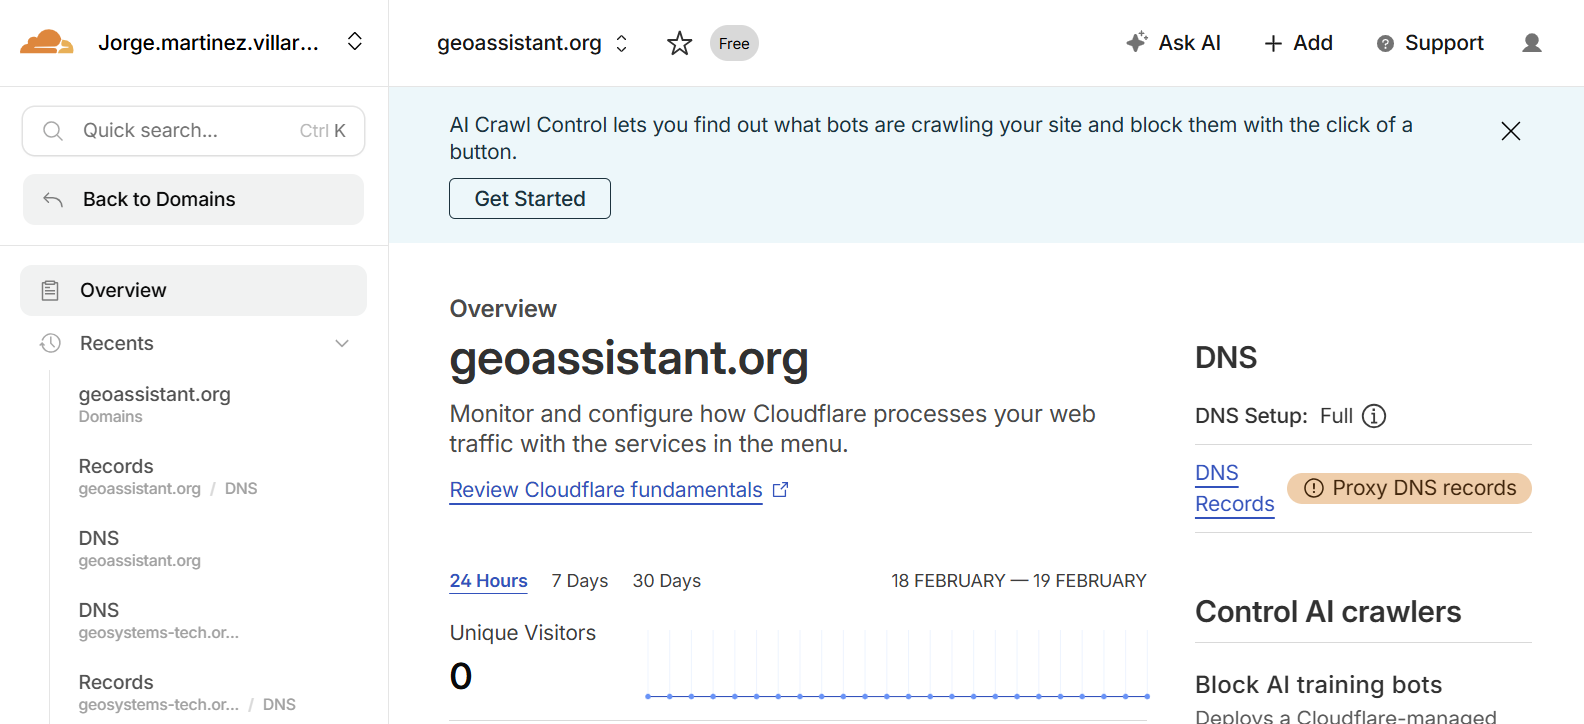Collapse the Recents section chevron
The width and height of the screenshot is (1584, 724).
tap(342, 343)
